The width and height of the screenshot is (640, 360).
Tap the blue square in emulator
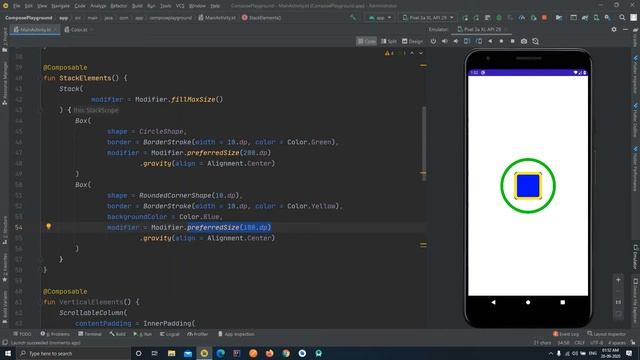tap(528, 186)
